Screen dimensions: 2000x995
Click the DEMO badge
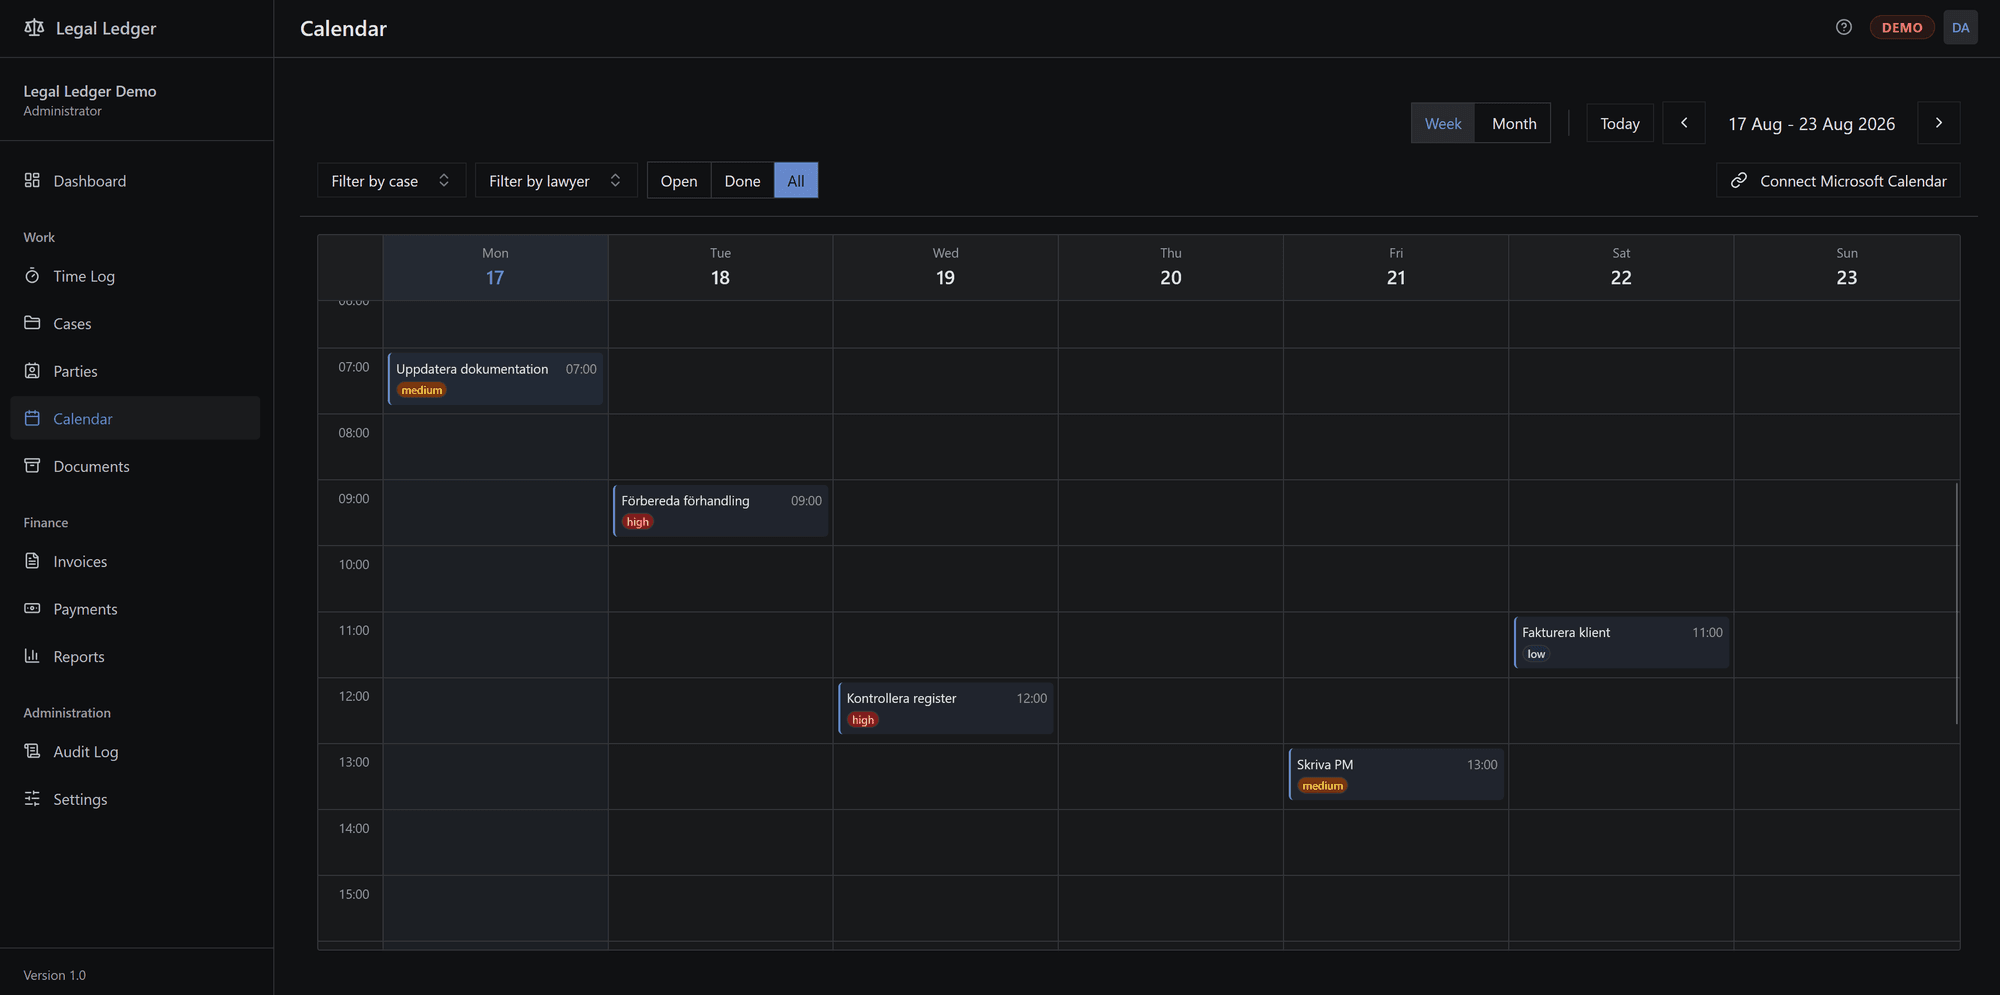1901,27
